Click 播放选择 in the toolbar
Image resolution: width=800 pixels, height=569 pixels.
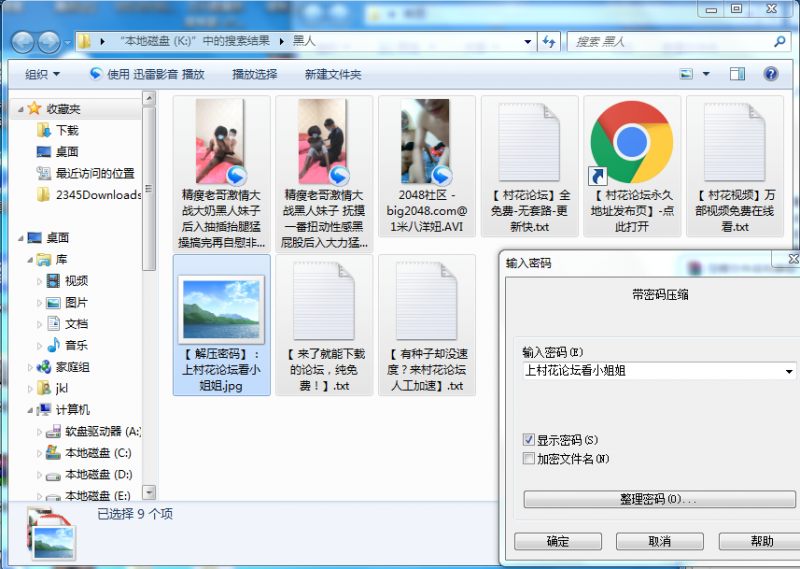point(254,74)
